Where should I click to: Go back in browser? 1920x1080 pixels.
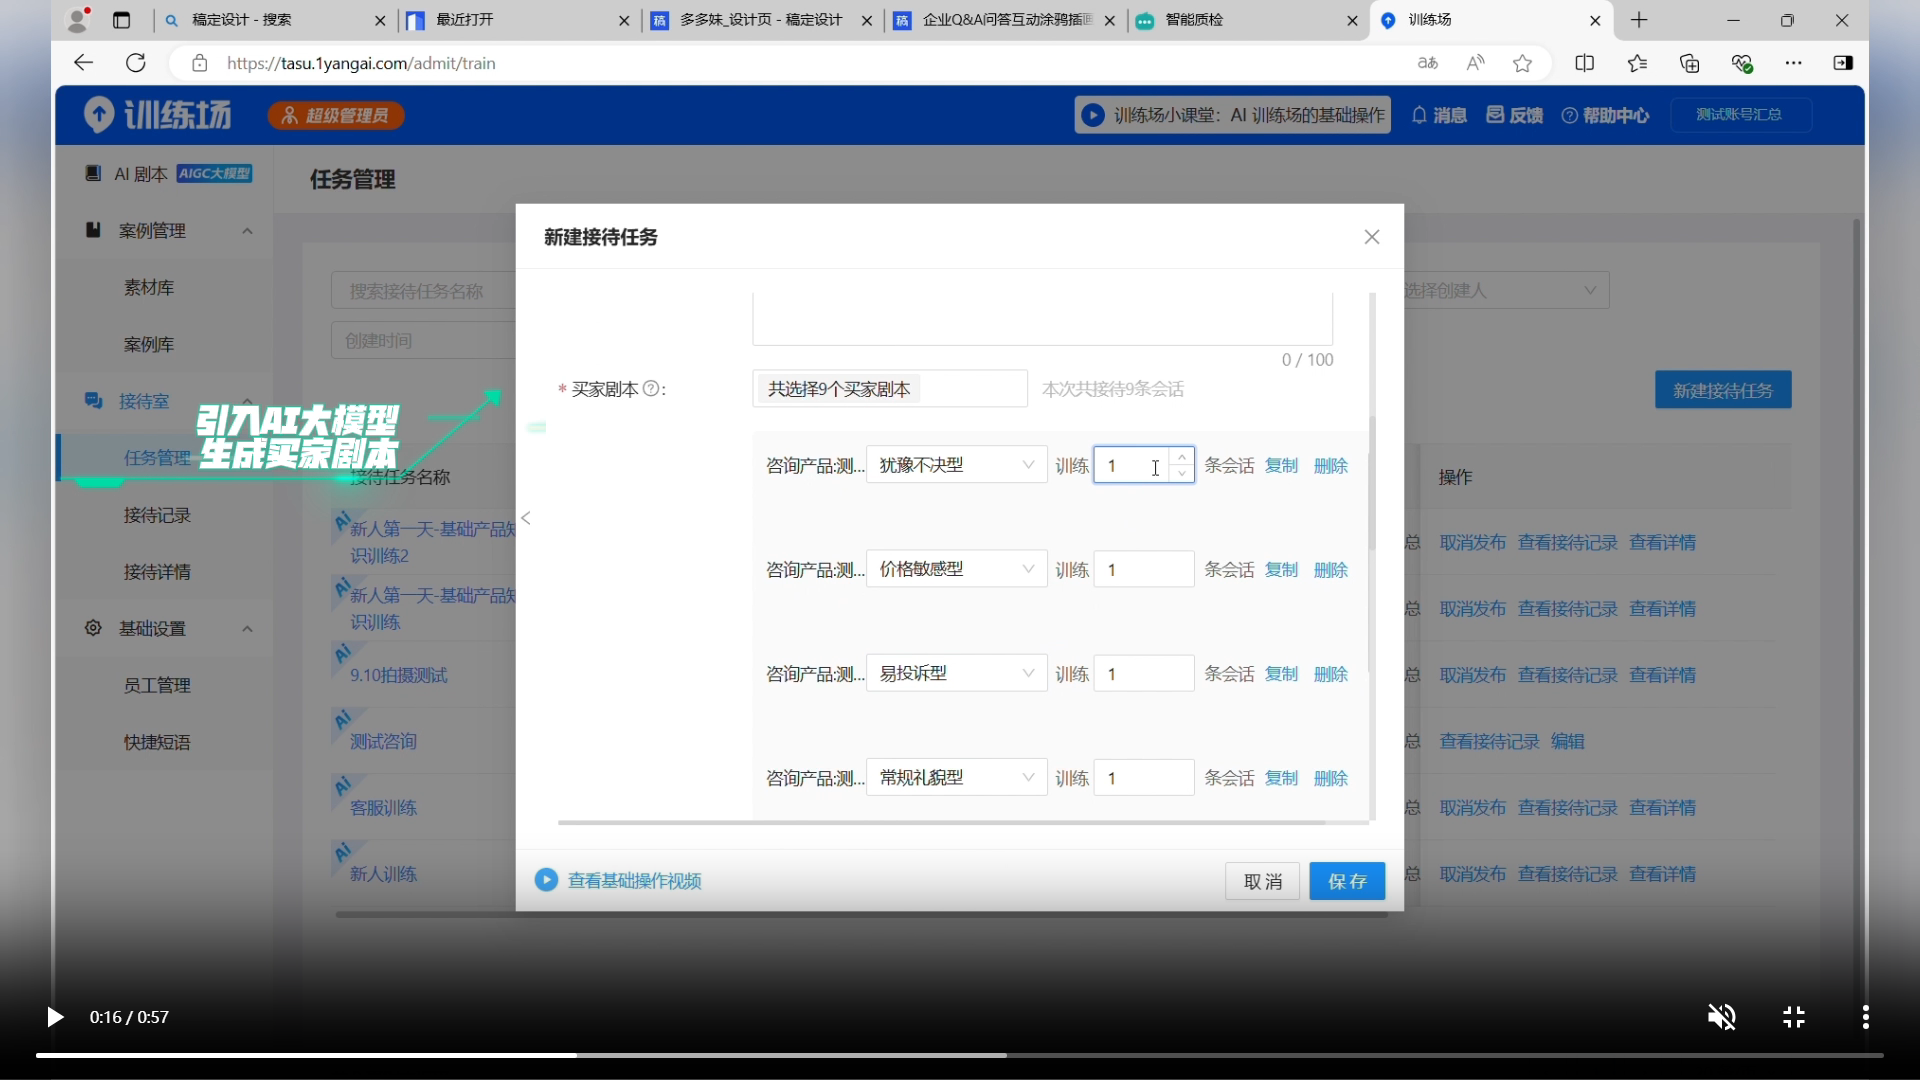(83, 63)
